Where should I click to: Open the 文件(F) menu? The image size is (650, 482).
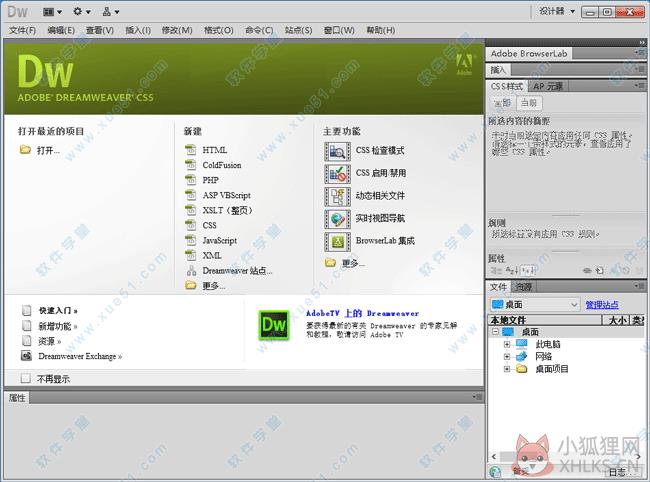click(22, 30)
